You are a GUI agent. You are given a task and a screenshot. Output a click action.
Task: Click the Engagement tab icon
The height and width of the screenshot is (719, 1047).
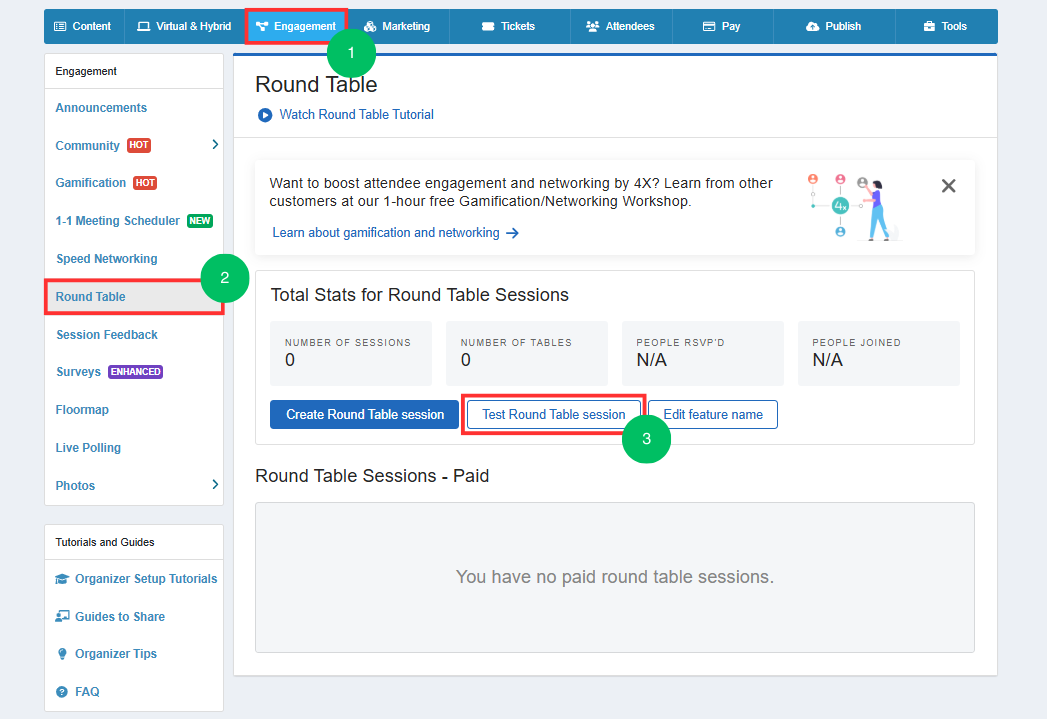point(262,27)
